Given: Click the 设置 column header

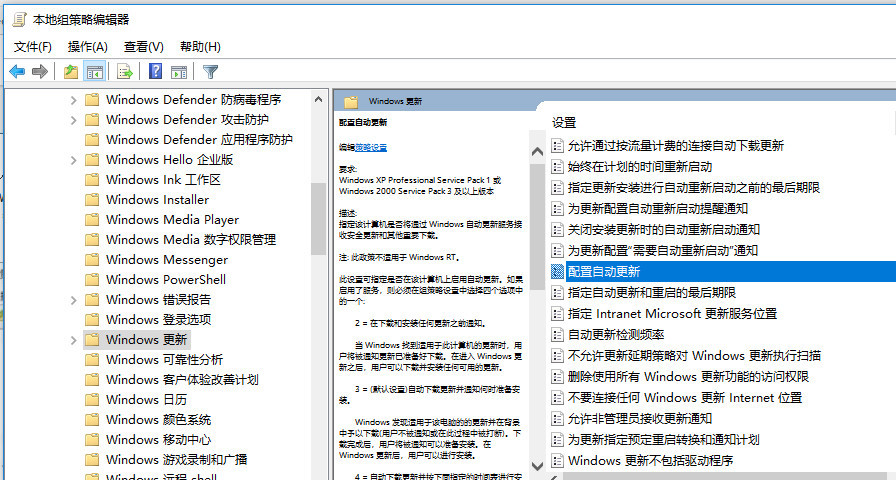Looking at the screenshot, I should [x=564, y=122].
